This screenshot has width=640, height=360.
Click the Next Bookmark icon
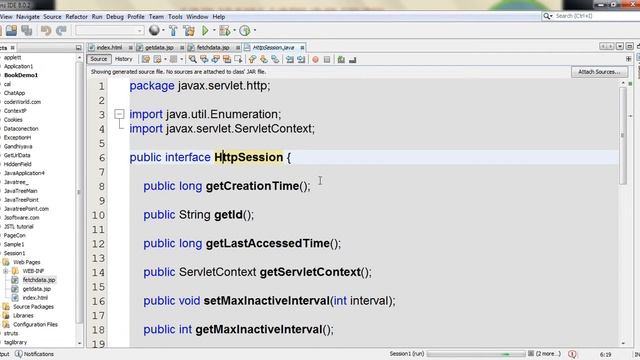[264, 60]
